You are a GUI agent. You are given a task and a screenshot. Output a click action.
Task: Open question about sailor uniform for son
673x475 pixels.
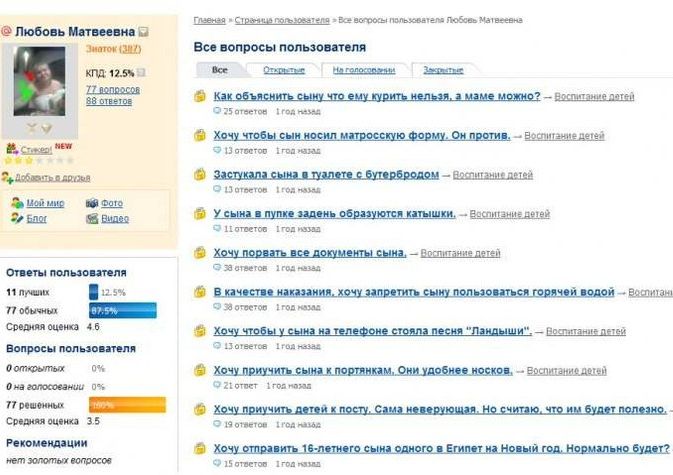click(362, 135)
